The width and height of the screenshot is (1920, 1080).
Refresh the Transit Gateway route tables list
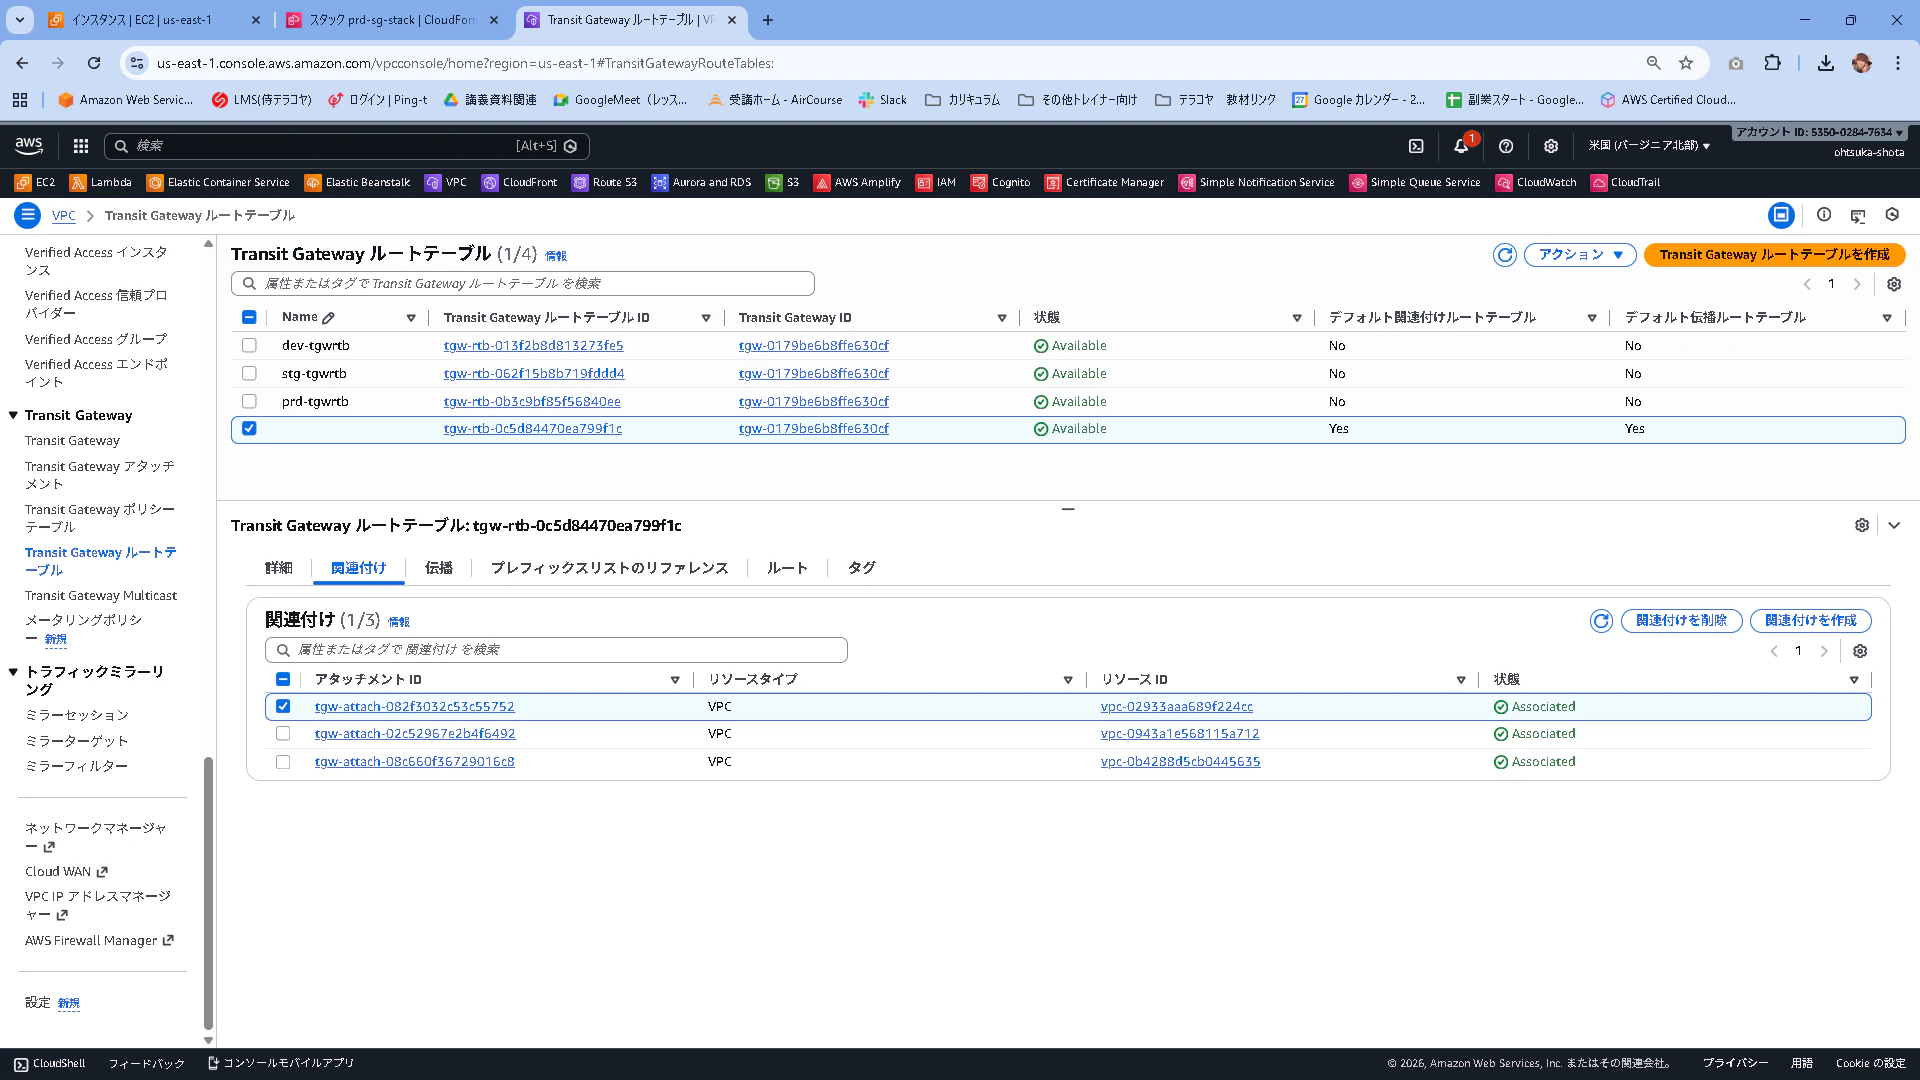click(1505, 255)
